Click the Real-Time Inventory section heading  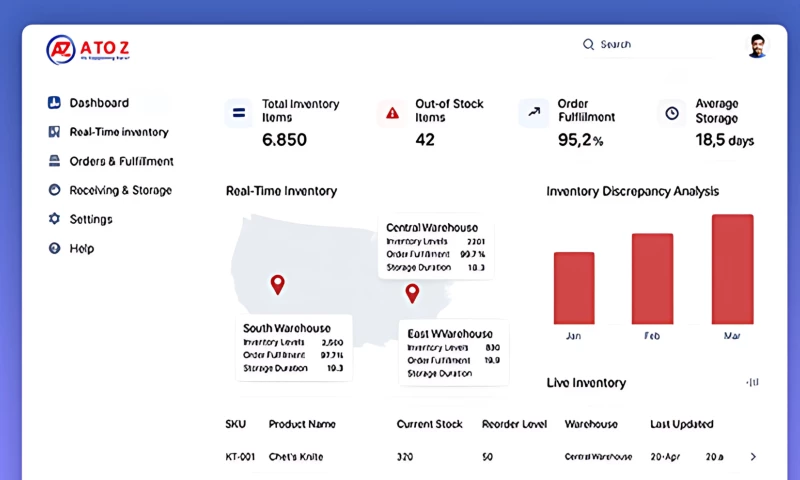[282, 191]
